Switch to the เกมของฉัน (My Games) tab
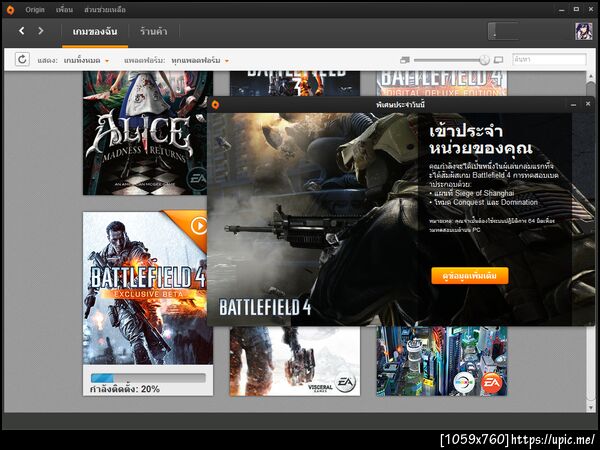The image size is (600, 450). click(x=95, y=31)
